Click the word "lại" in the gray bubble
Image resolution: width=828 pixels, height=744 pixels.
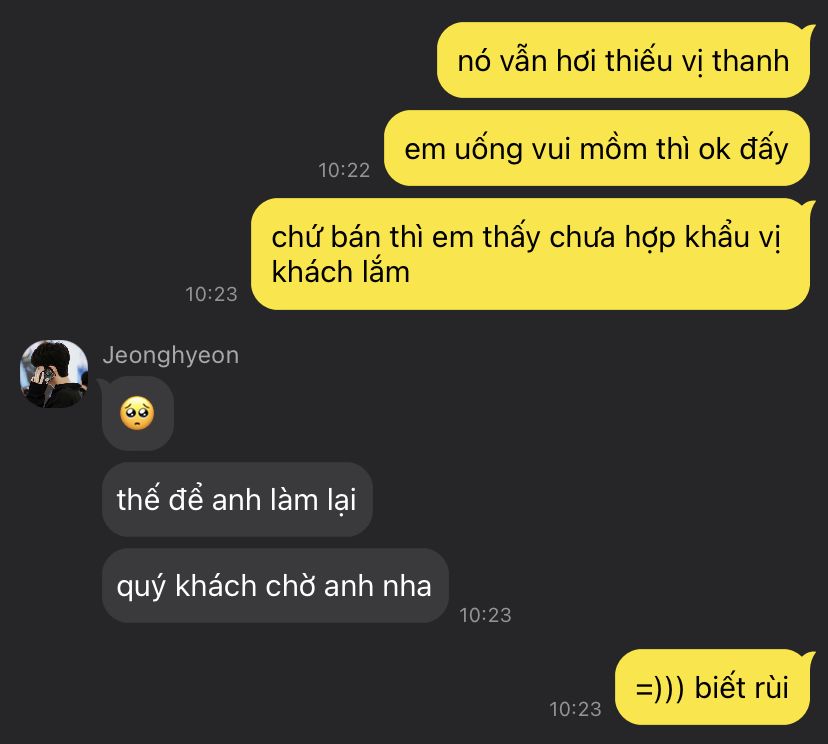click(341, 500)
